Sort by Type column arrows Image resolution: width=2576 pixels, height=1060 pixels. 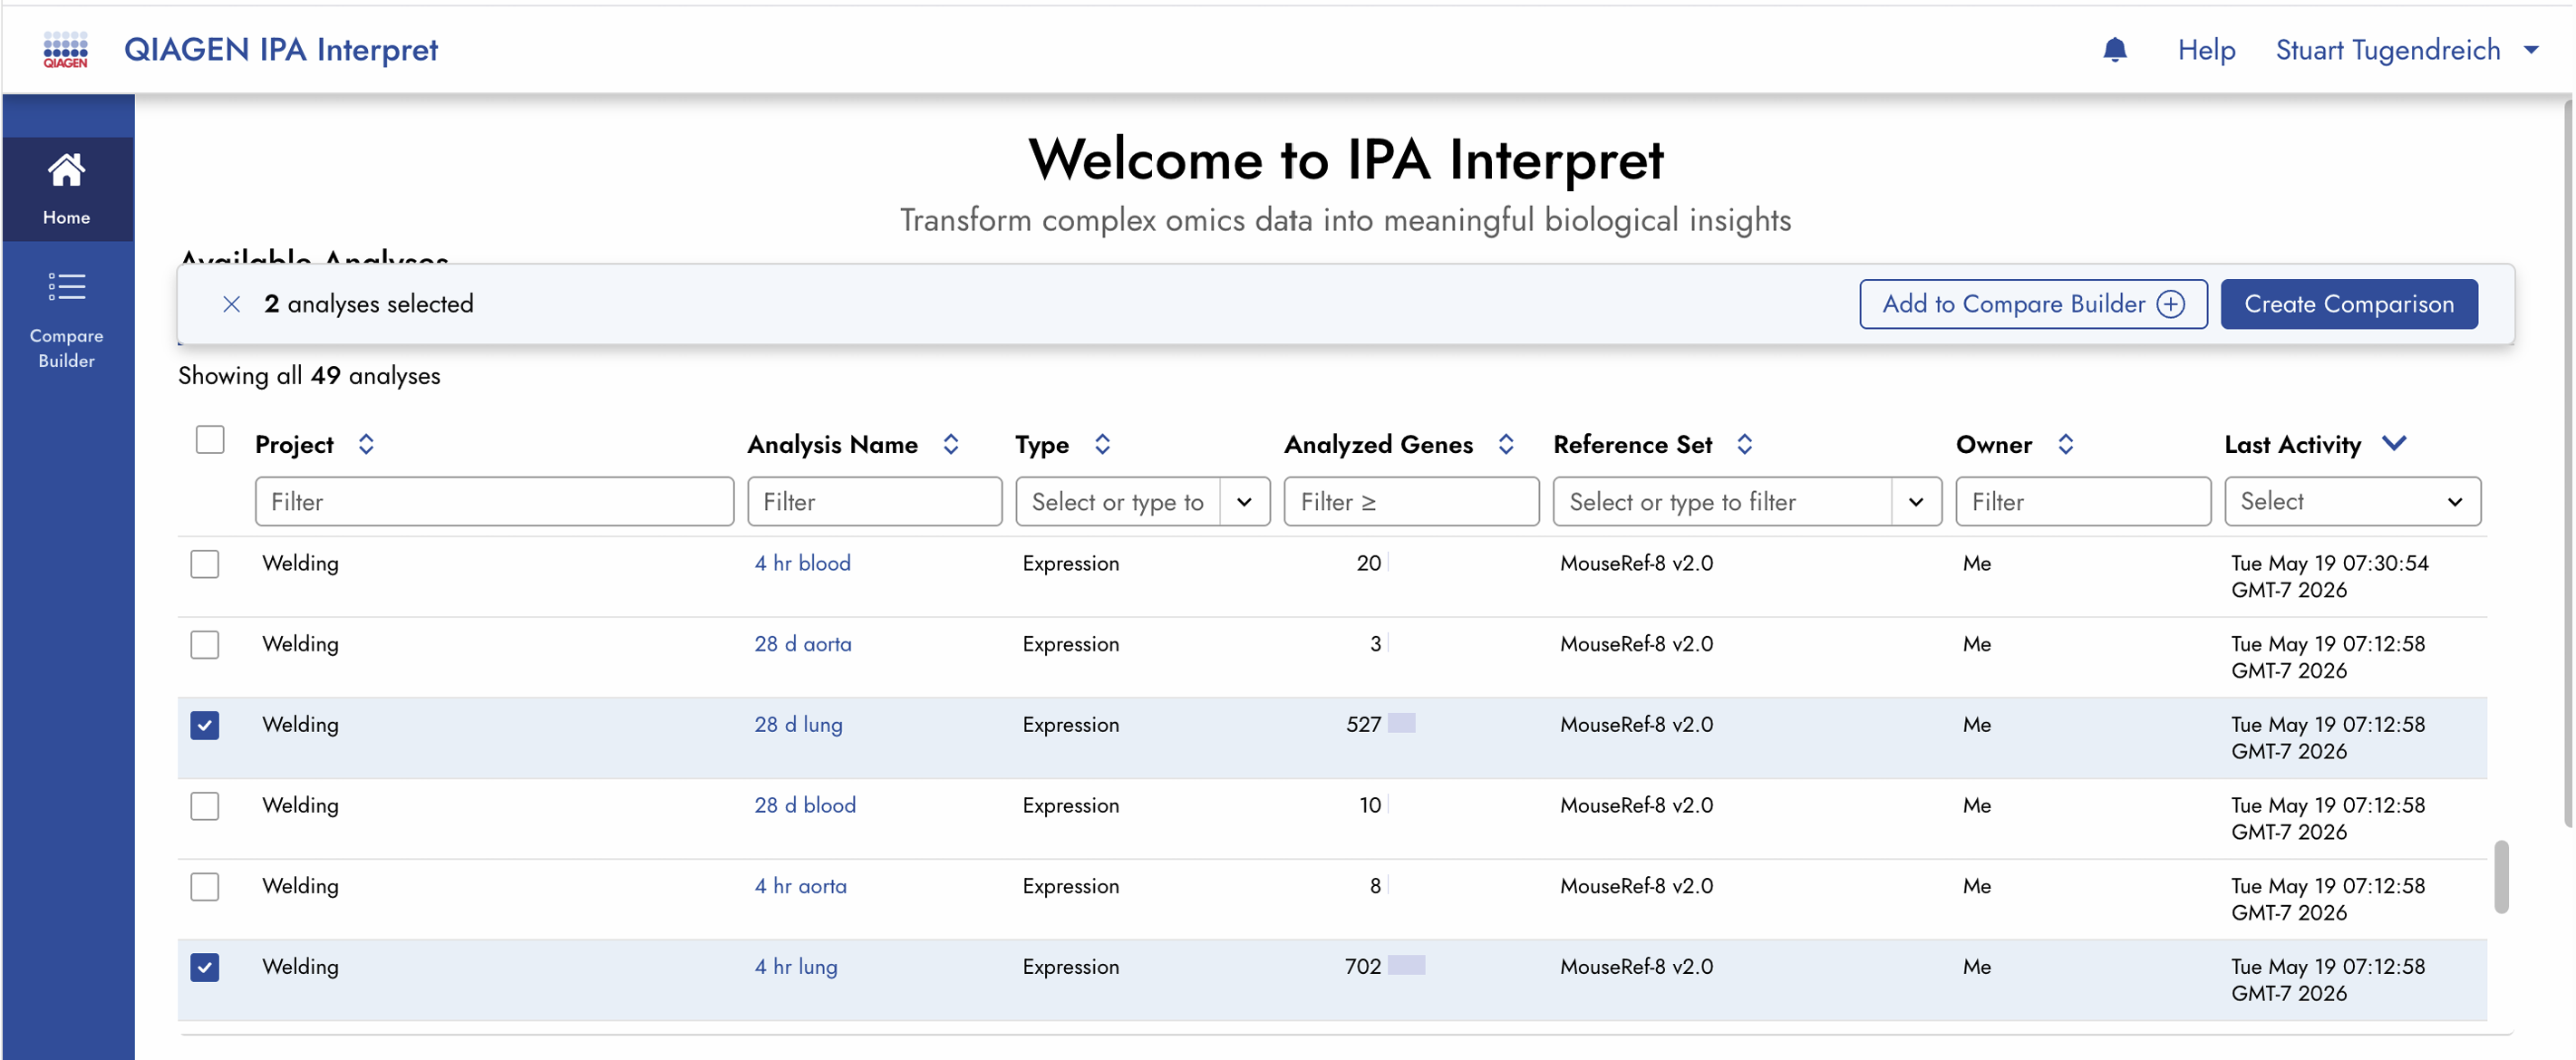coord(1102,444)
